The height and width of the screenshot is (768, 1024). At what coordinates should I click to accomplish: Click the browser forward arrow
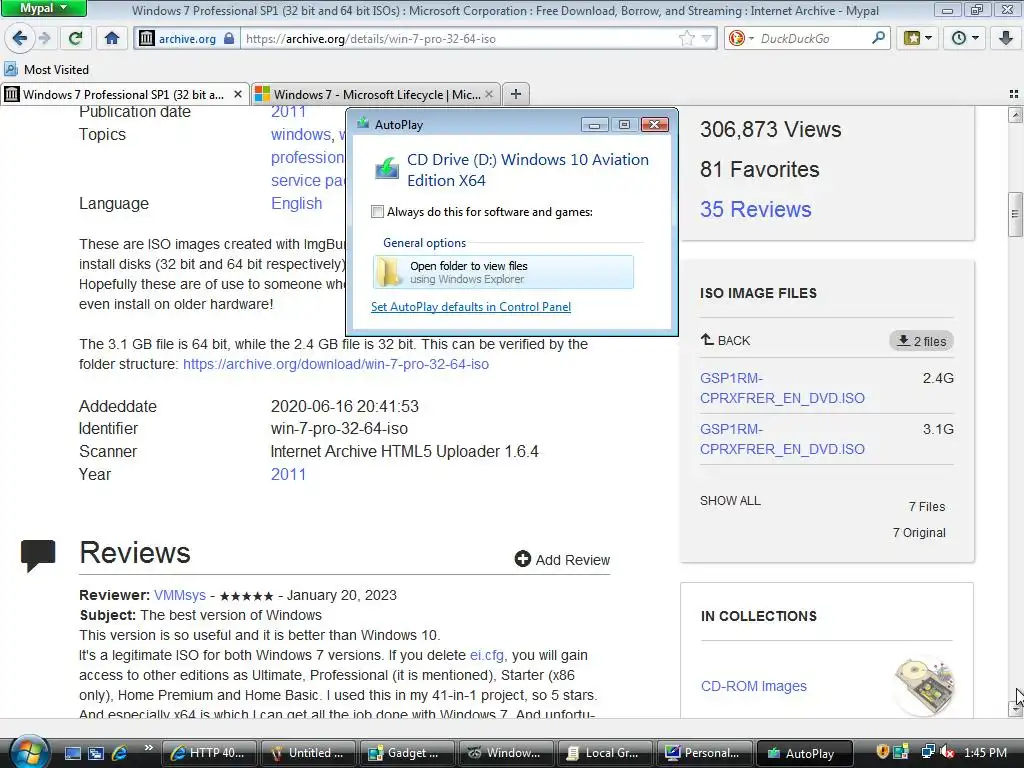pyautogui.click(x=44, y=39)
